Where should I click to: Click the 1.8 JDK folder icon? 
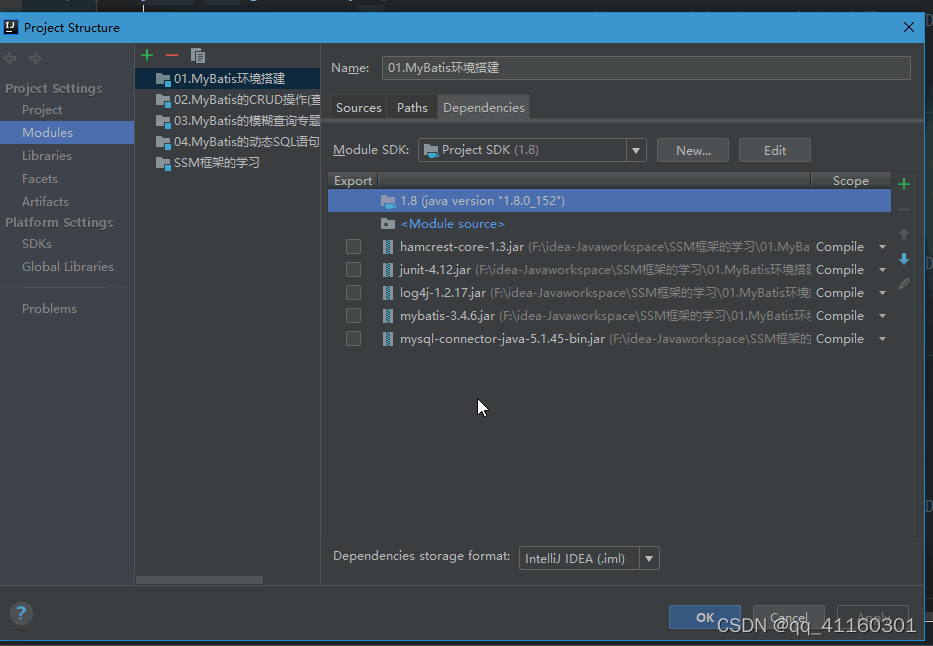[x=388, y=201]
